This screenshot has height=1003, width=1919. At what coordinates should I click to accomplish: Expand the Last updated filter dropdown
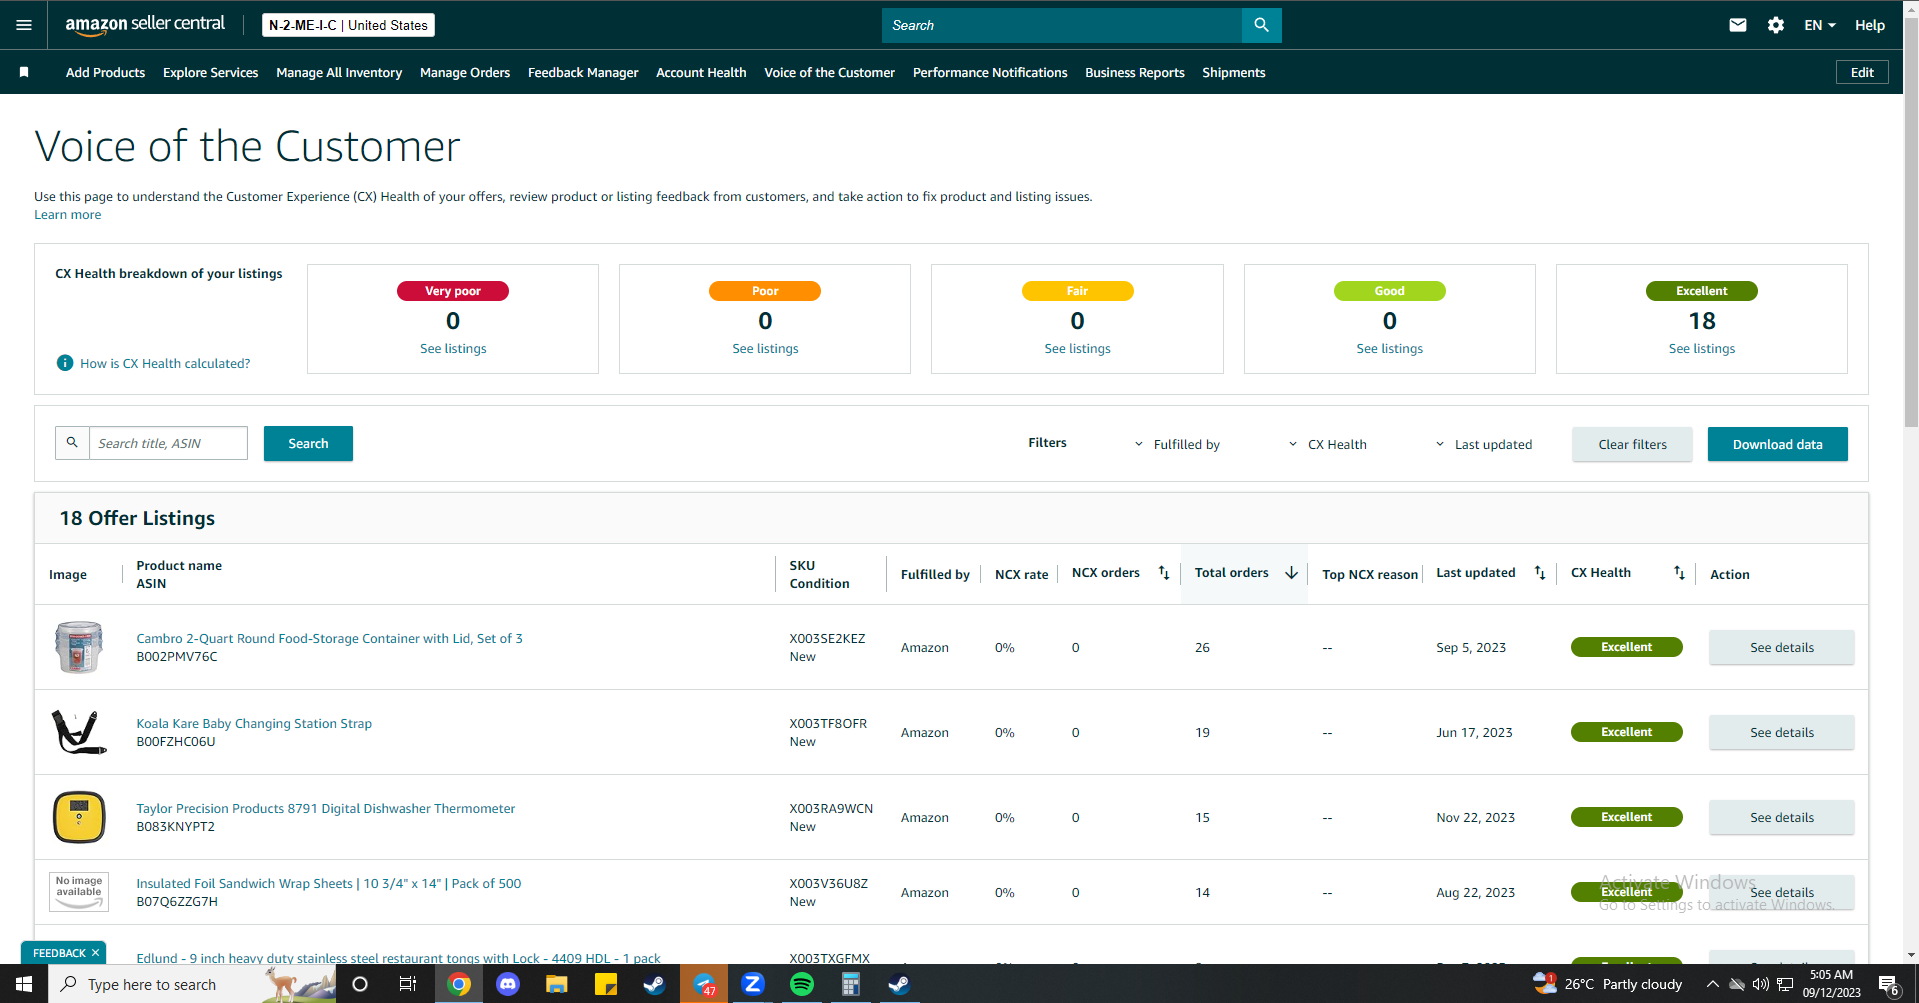pos(1484,444)
